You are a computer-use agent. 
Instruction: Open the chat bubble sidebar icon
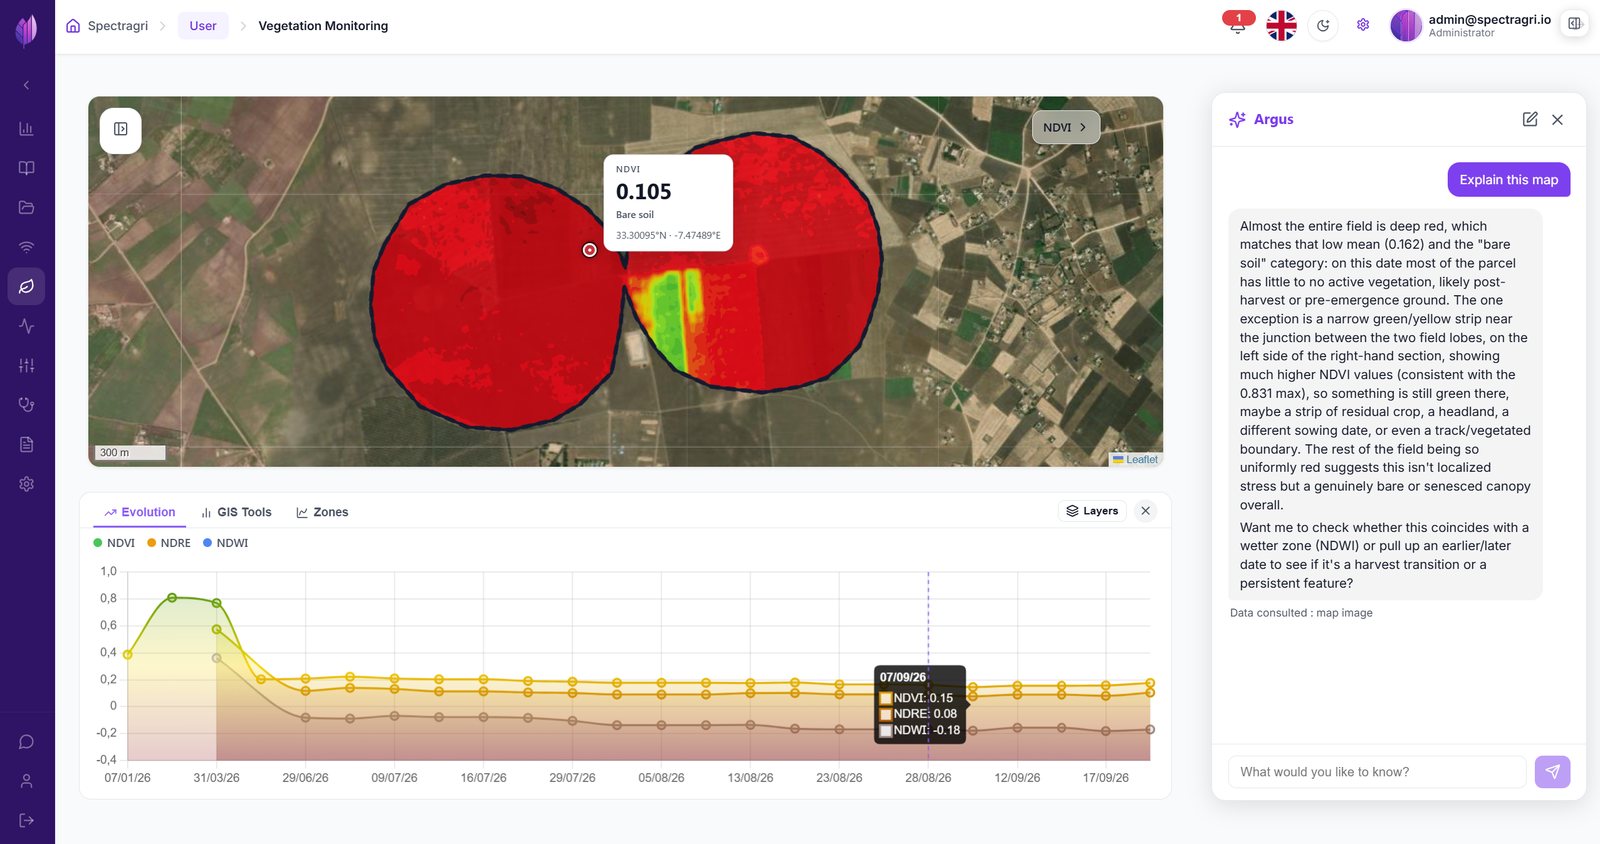(x=27, y=742)
